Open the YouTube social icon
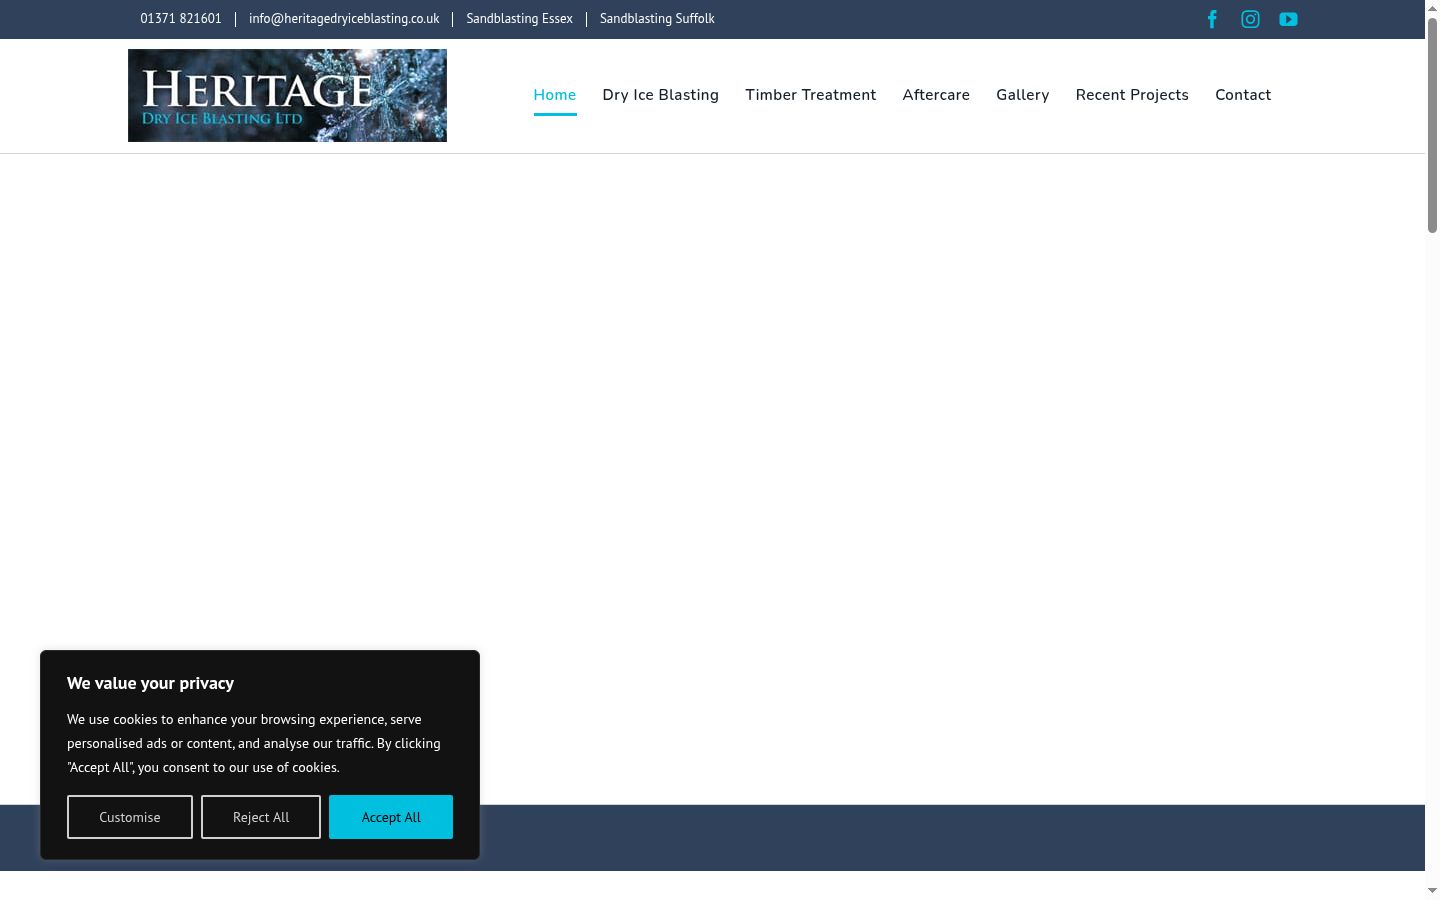1440x900 pixels. (1288, 19)
